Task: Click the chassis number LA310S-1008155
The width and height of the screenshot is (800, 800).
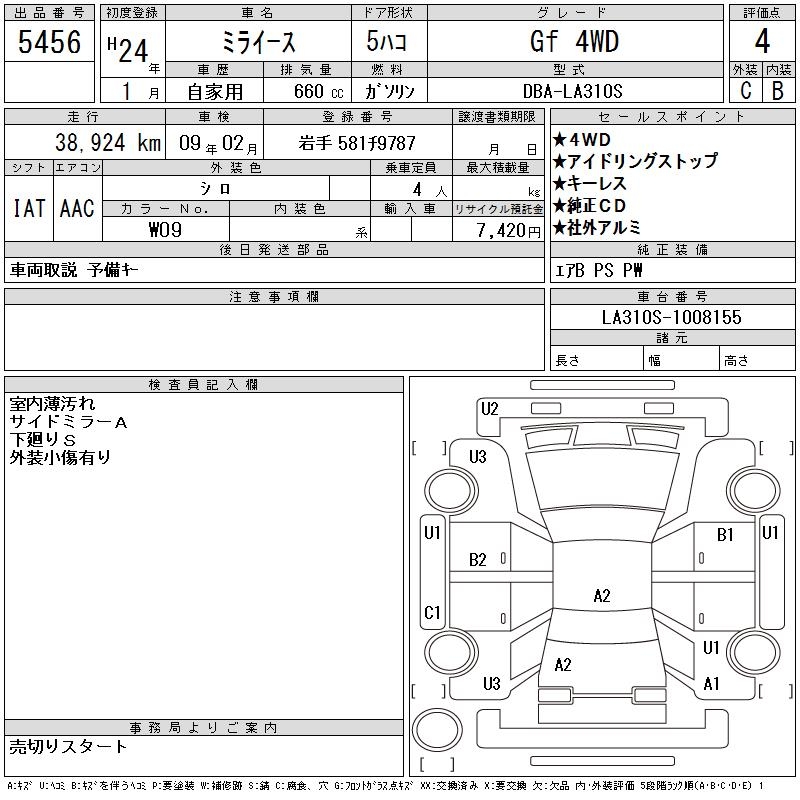Action: [x=671, y=318]
